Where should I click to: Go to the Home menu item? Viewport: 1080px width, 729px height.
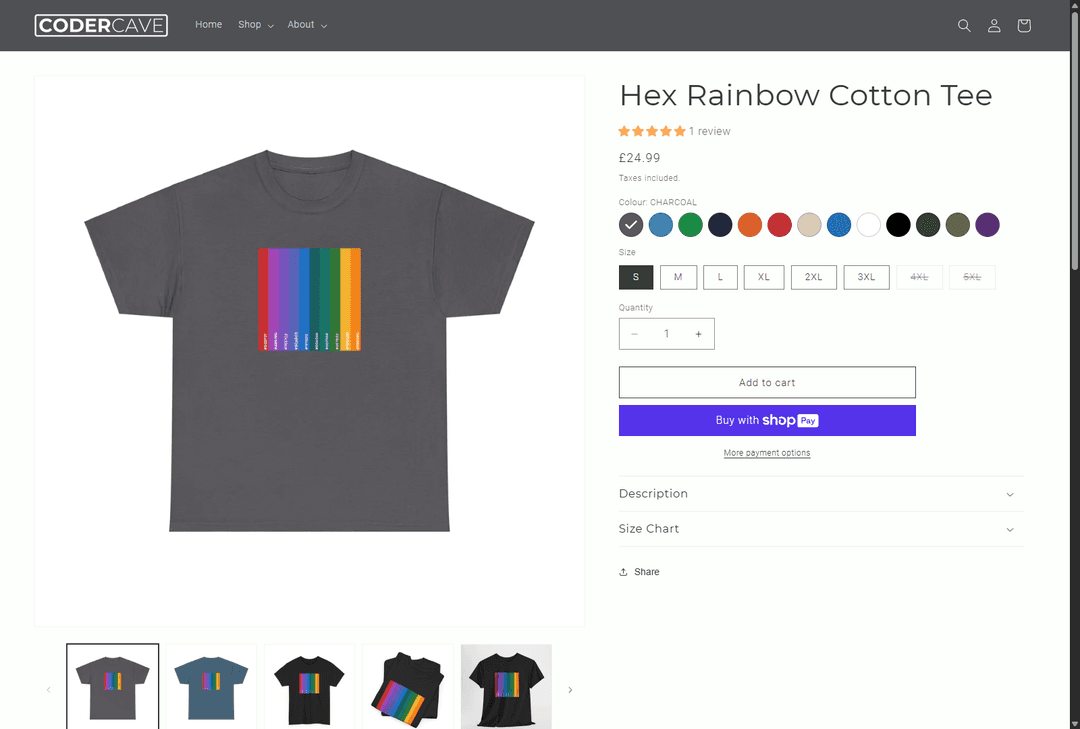209,25
